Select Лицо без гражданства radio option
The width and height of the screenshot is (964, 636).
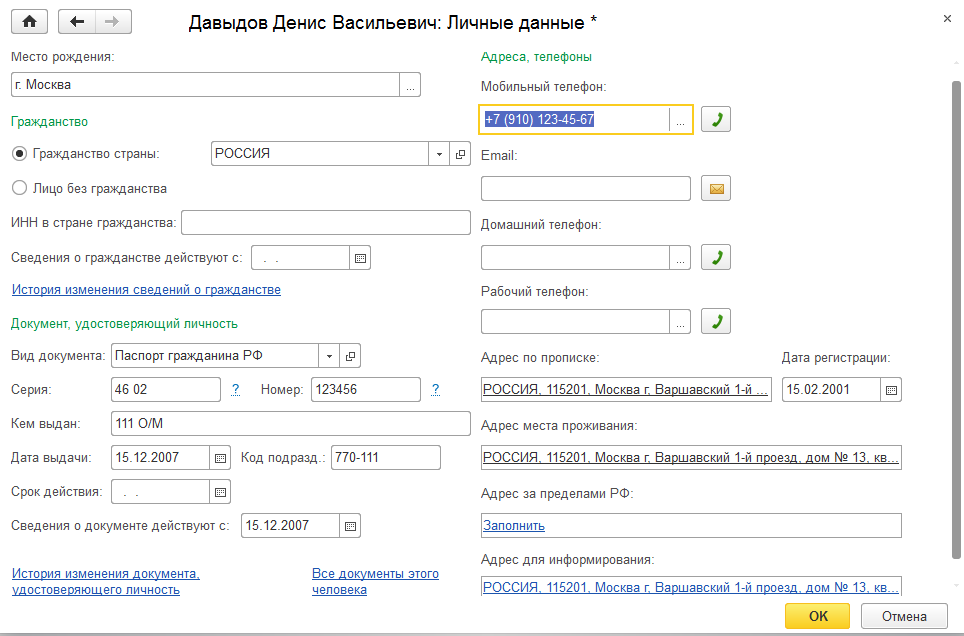click(x=20, y=188)
